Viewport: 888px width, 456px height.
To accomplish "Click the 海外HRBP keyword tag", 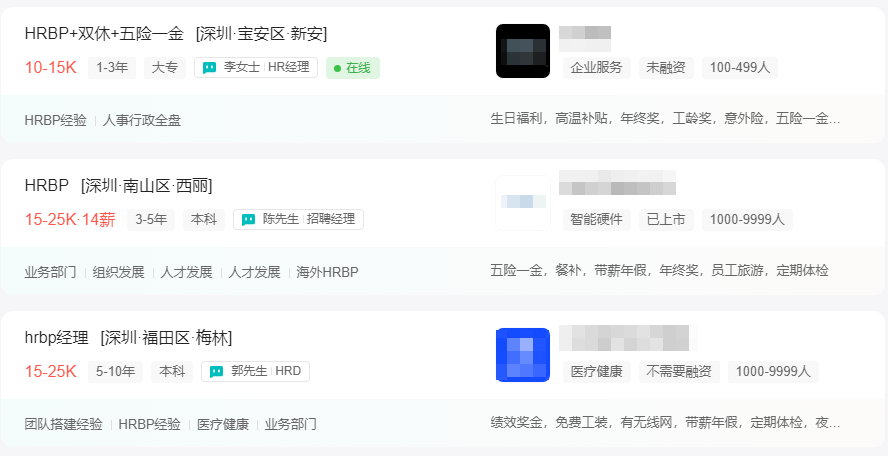I will pos(327,272).
